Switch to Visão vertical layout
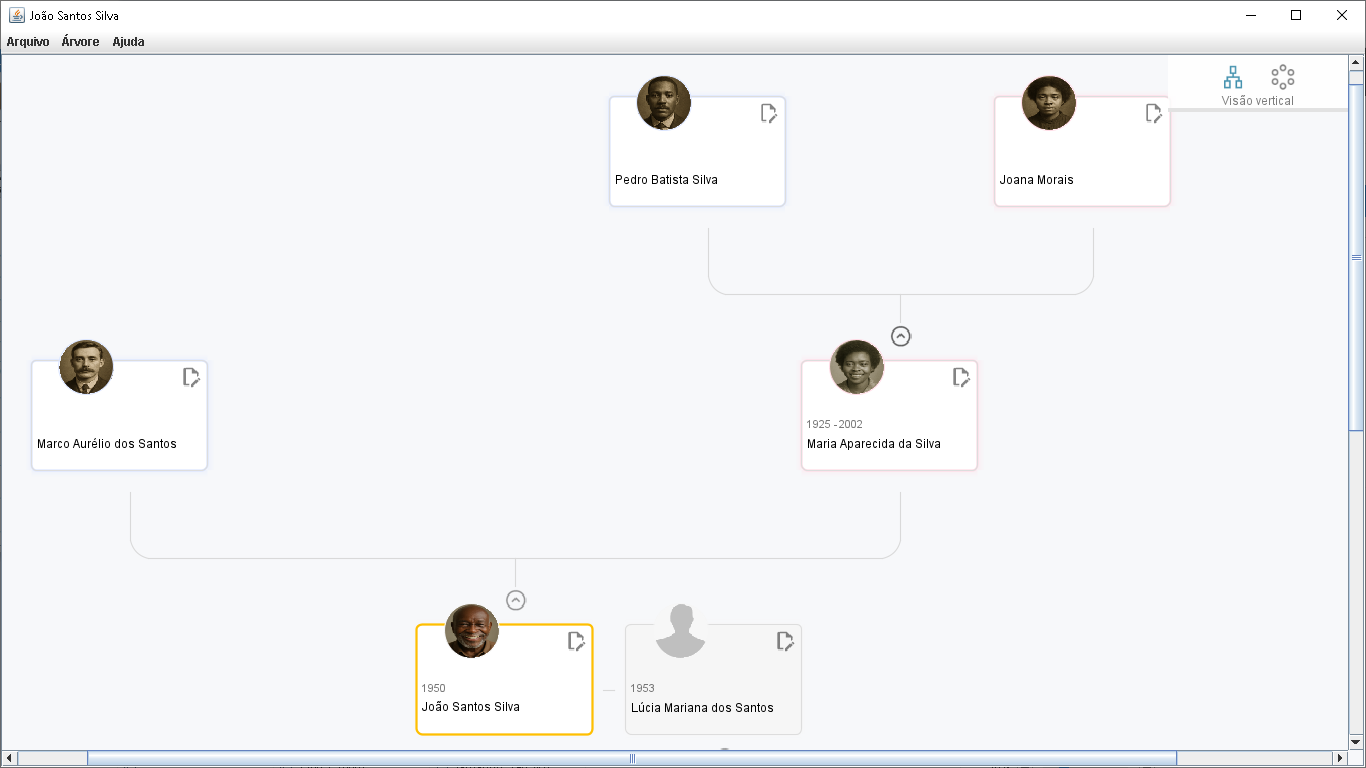The width and height of the screenshot is (1366, 768). click(x=1232, y=77)
